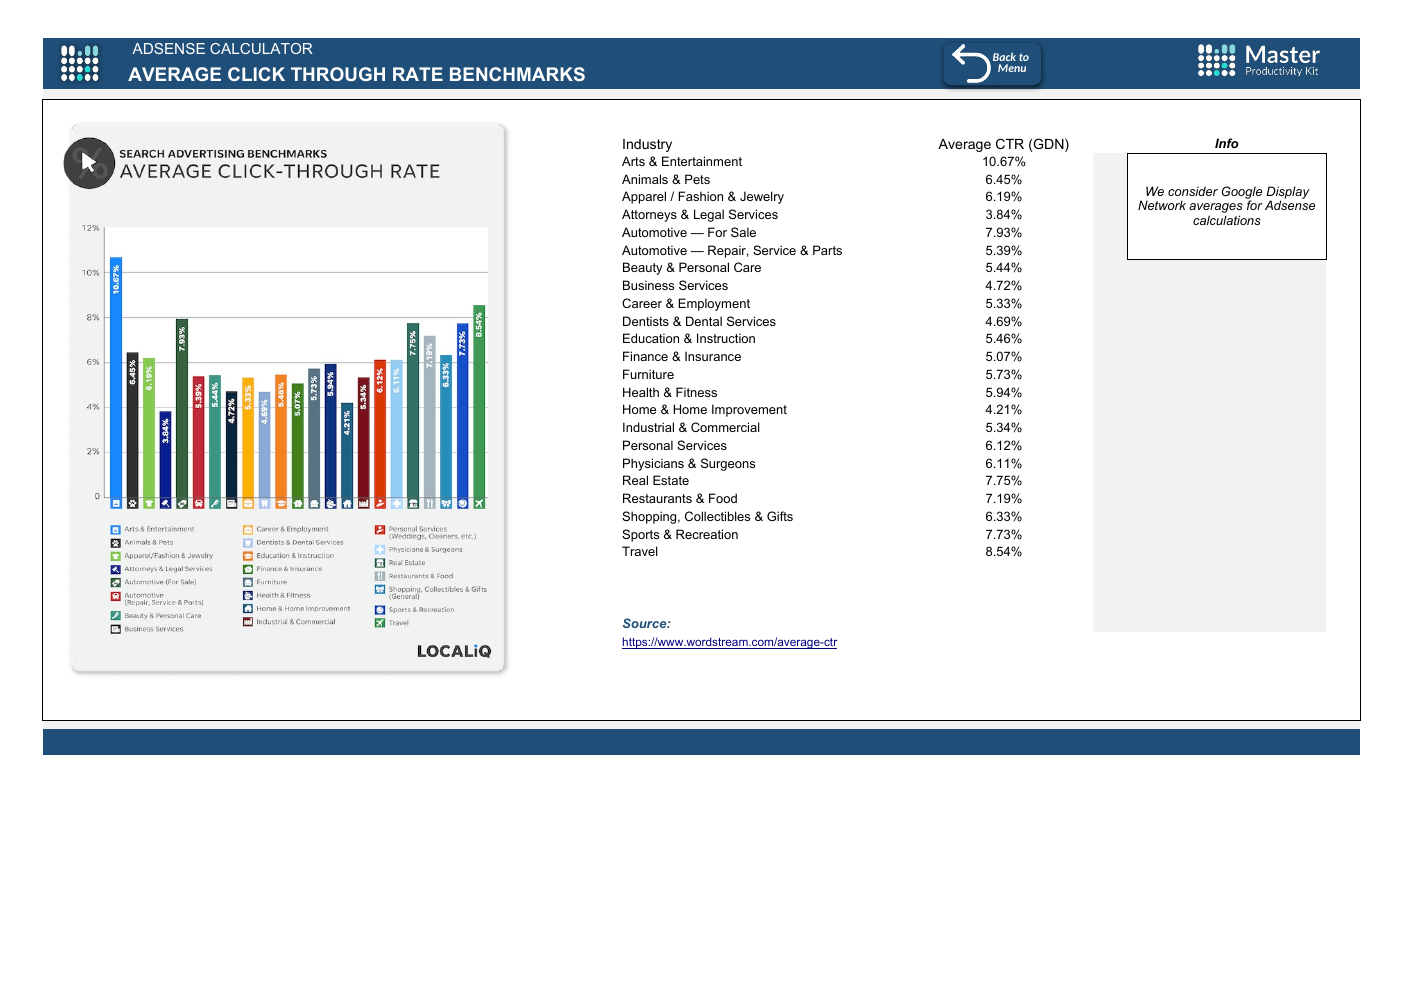Viewport: 1404px width, 993px height.
Task: Click the Master Productivity Kit logo
Action: tap(1258, 60)
